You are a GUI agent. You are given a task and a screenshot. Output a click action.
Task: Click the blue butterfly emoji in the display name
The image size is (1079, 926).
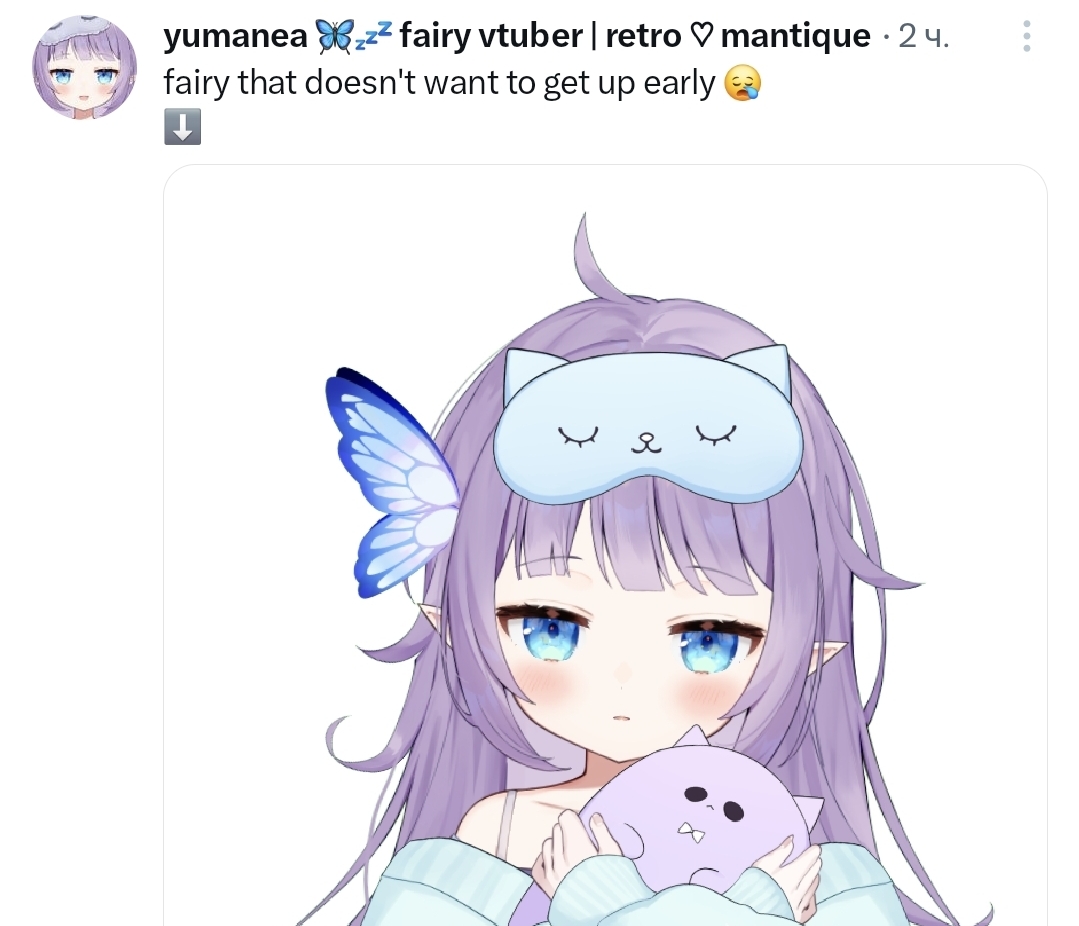click(x=334, y=36)
